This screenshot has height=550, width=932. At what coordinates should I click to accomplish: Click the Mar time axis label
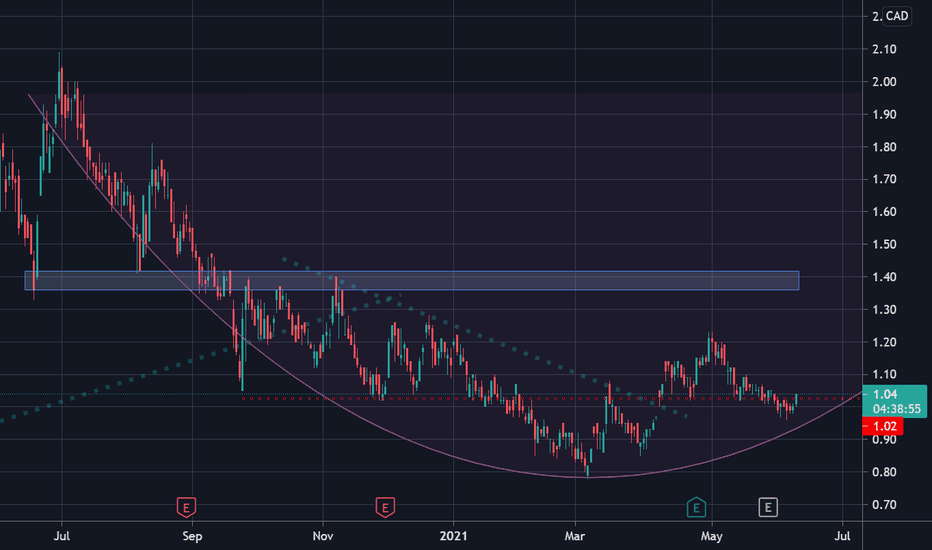[x=575, y=536]
